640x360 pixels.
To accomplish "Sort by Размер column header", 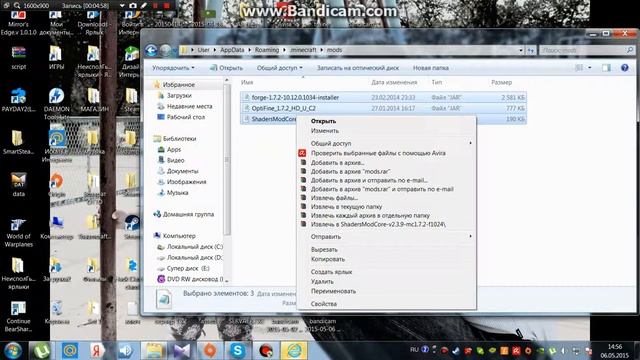I will point(501,82).
